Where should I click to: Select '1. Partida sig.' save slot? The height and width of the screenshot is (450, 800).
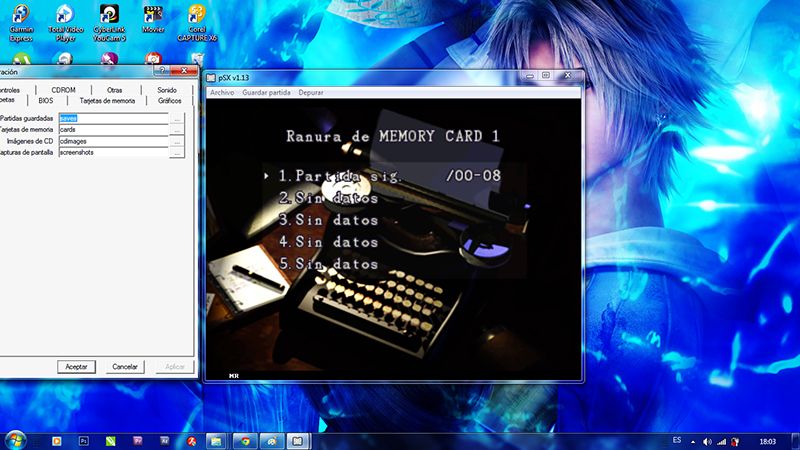click(x=390, y=176)
